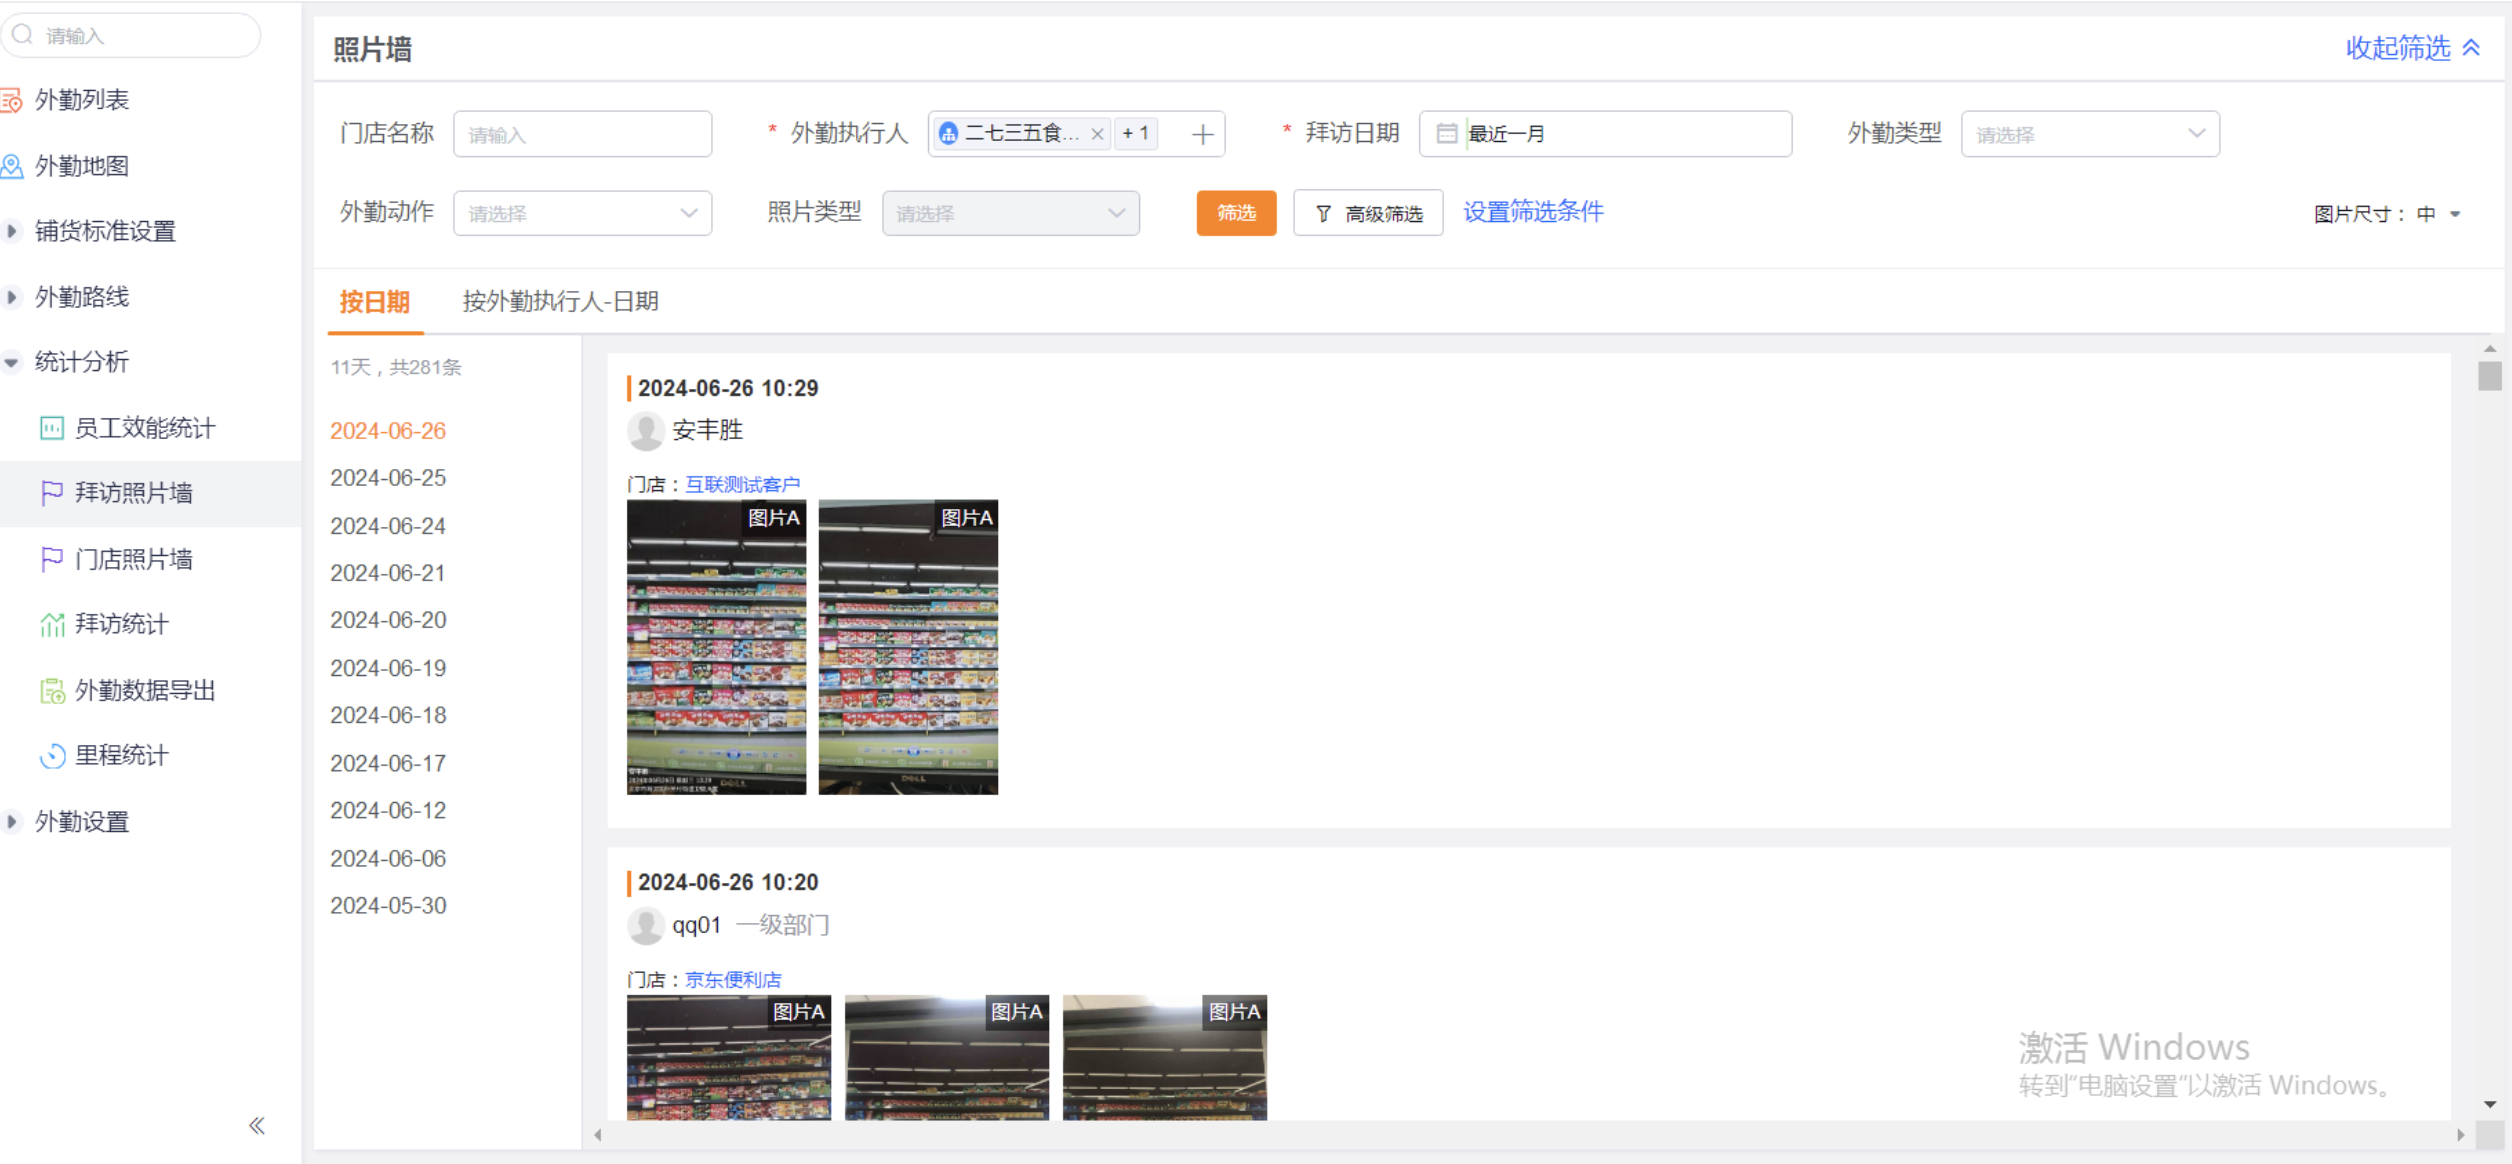The width and height of the screenshot is (2512, 1164).
Task: Open 高级筛选 advanced filter
Action: click(1368, 213)
